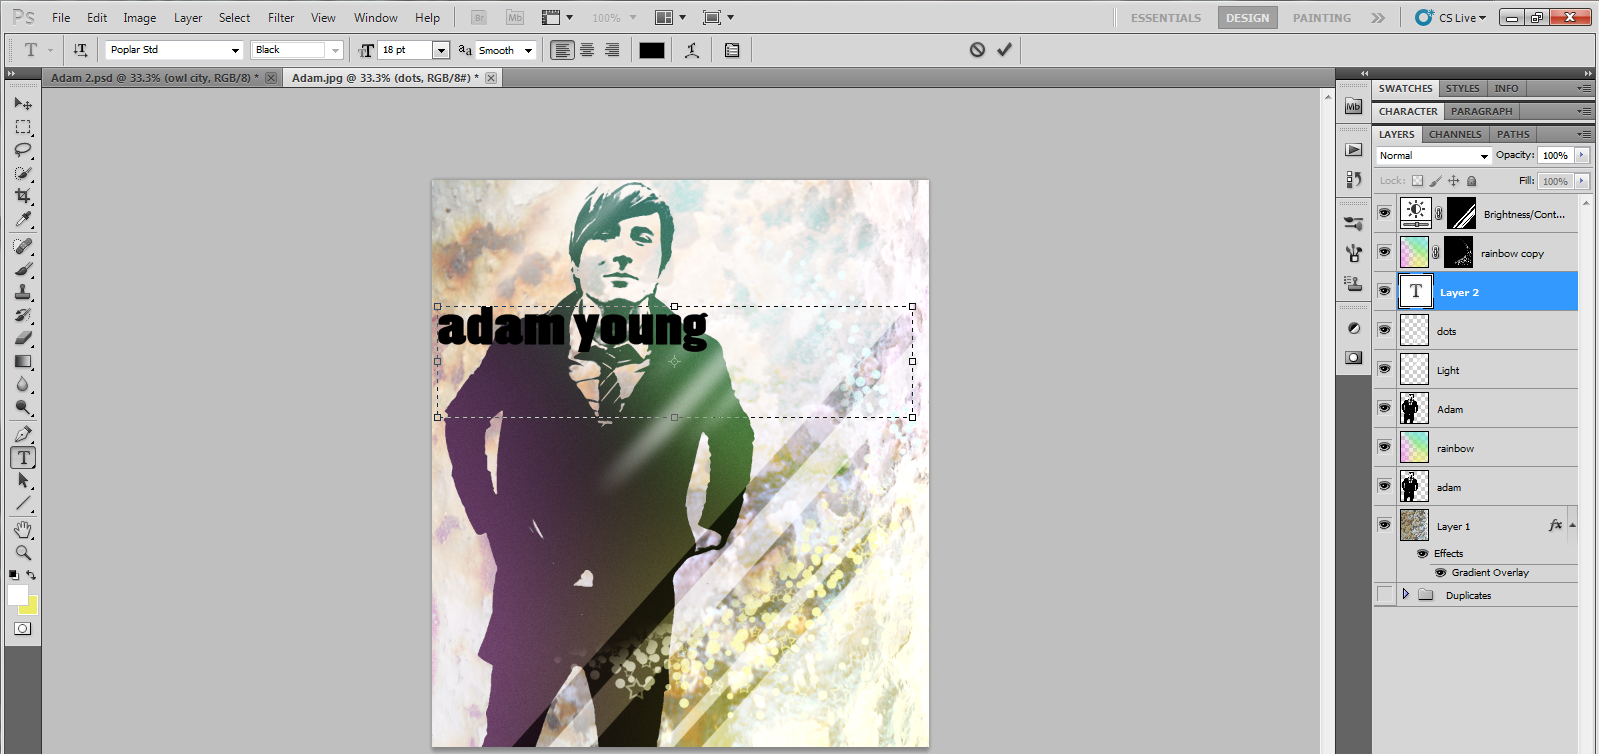The image size is (1599, 754).
Task: Select the Eyedropper tool
Action: 23,219
